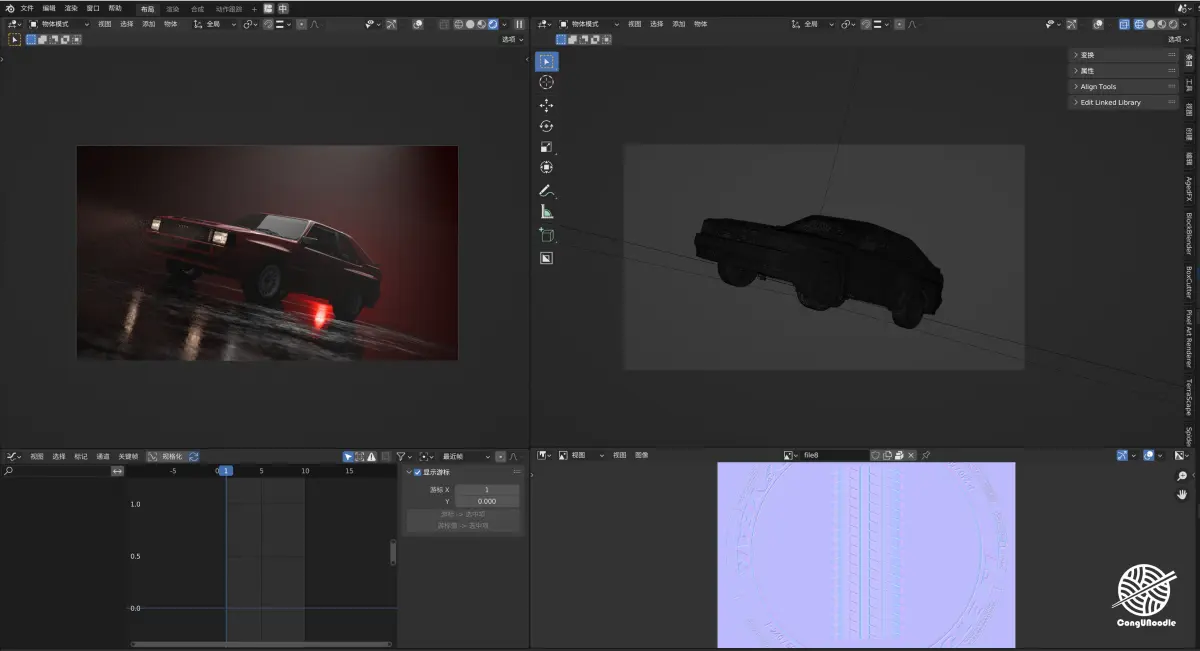Open 选项 options dropdown in left viewport

coord(513,39)
